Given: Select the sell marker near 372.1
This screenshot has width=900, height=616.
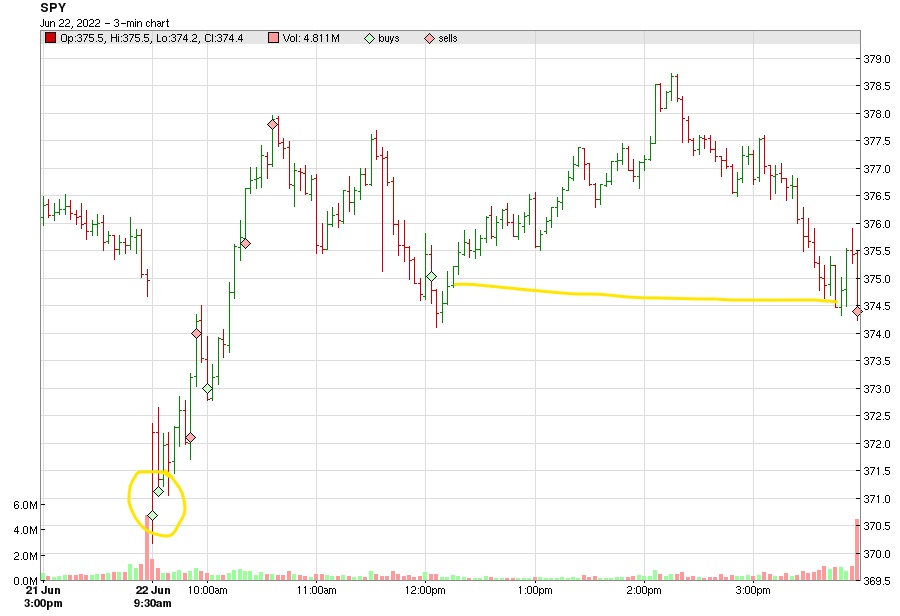Looking at the screenshot, I should point(191,438).
